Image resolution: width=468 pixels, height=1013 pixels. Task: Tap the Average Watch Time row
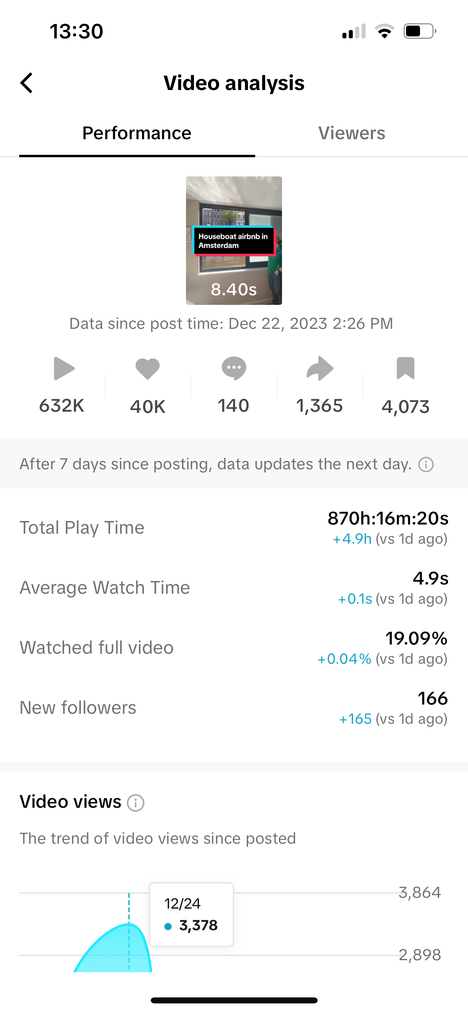[x=233, y=588]
